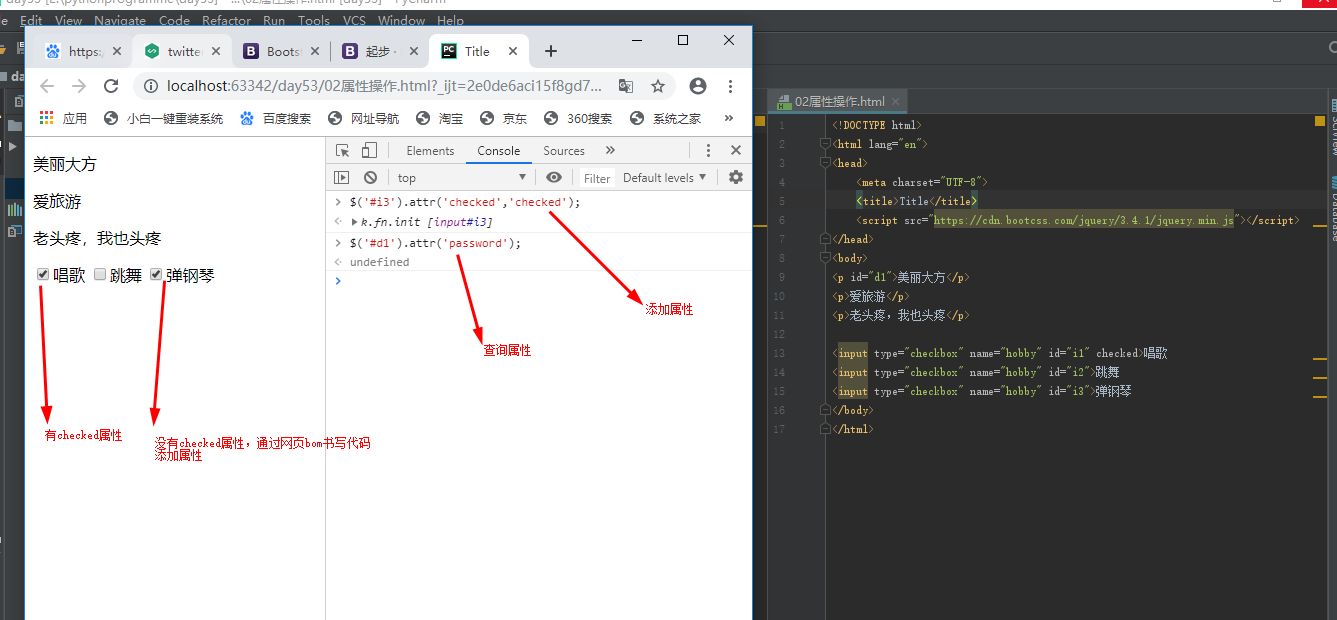Show the console sidebar
The height and width of the screenshot is (620, 1337).
tap(342, 177)
